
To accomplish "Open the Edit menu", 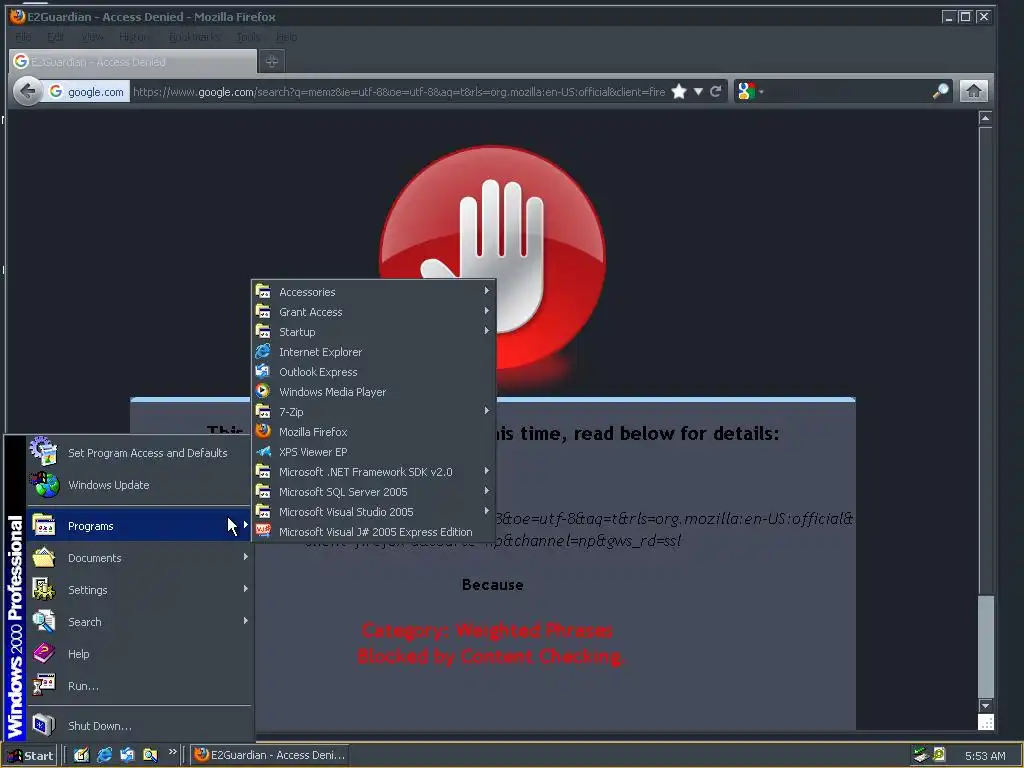I will pyautogui.click(x=56, y=37).
